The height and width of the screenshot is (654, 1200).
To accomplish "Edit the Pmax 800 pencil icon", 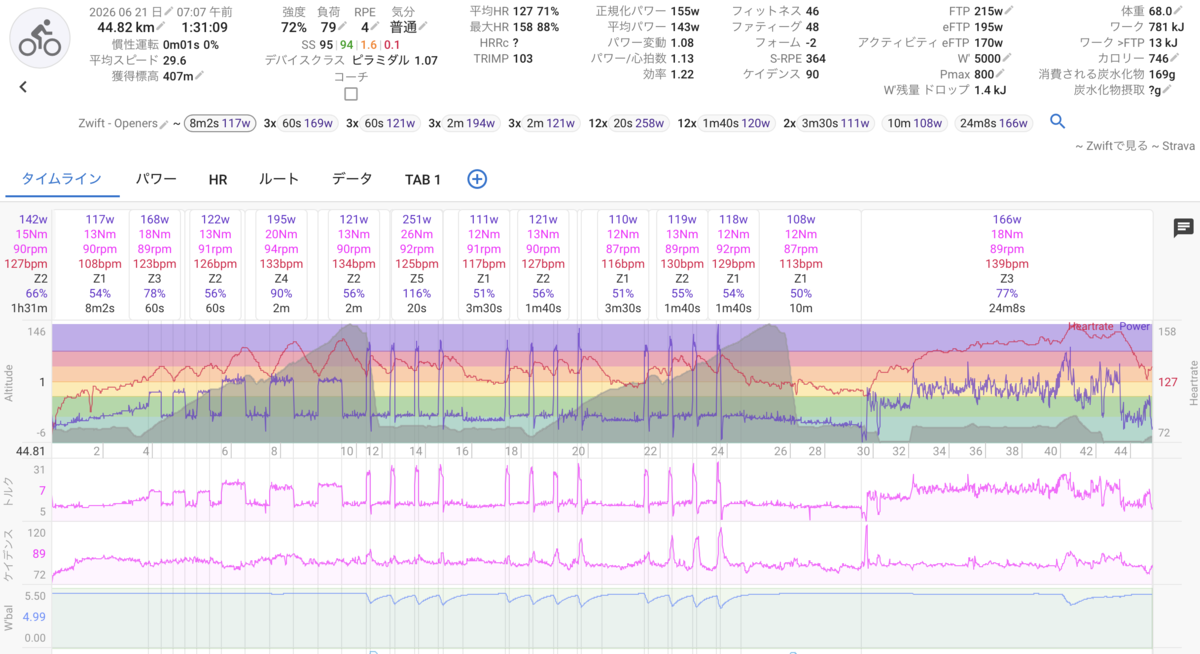I will pyautogui.click(x=1002, y=74).
